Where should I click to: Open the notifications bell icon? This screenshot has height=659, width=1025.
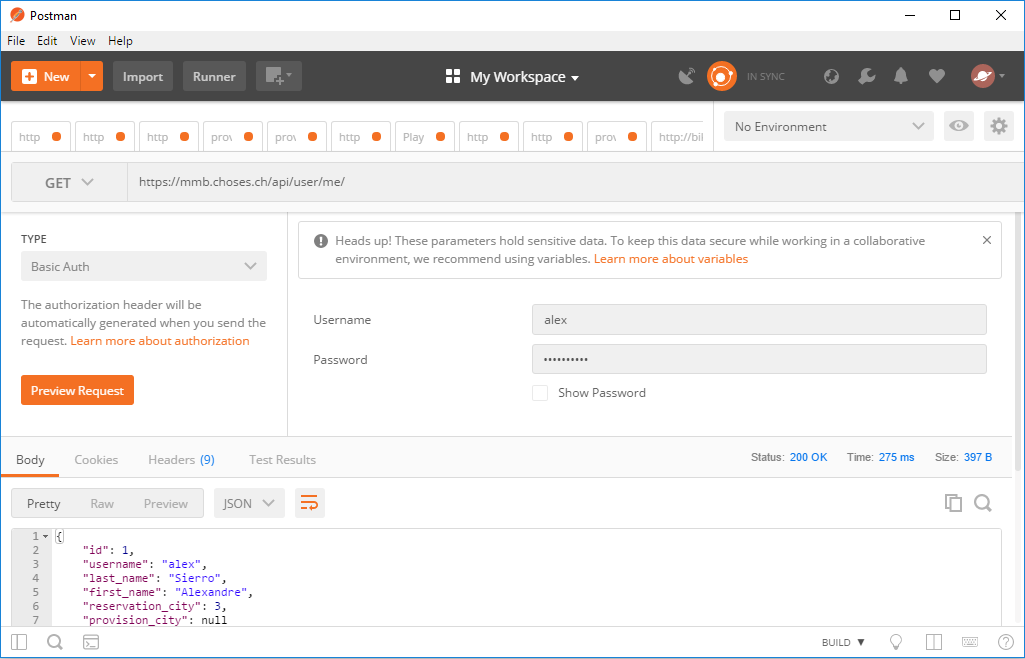click(901, 76)
